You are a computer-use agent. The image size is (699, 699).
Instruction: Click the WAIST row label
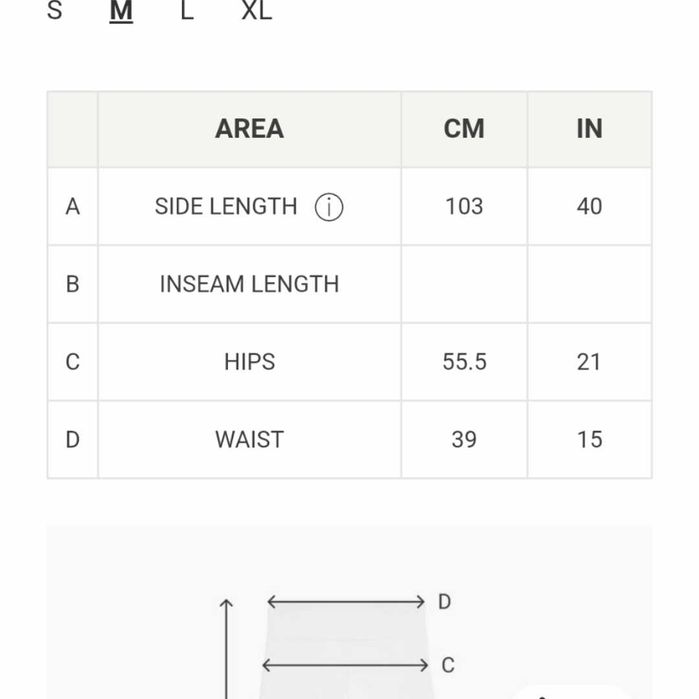(x=249, y=440)
